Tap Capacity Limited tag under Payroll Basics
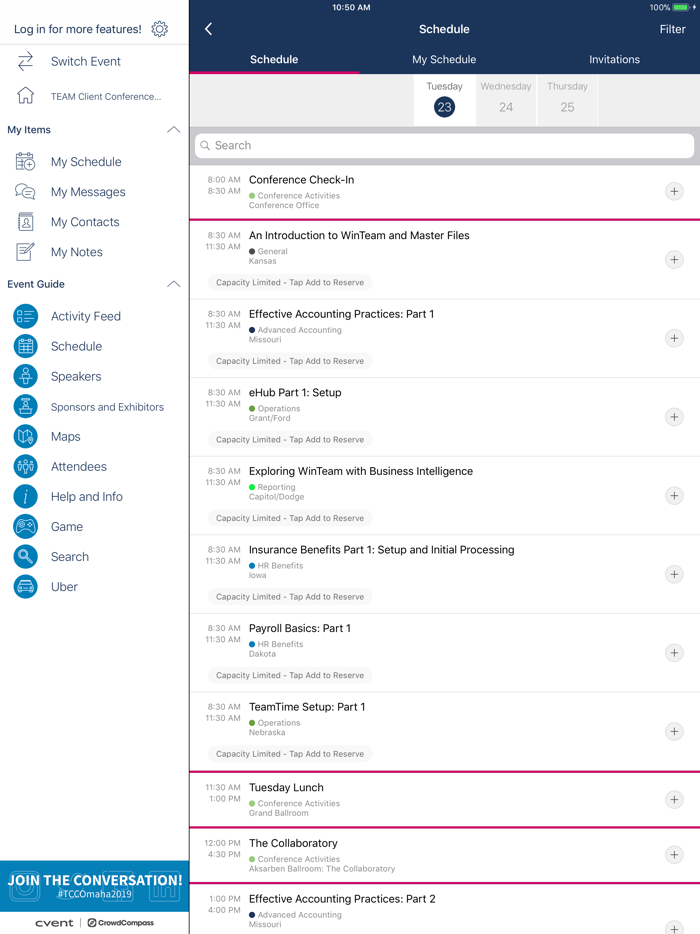Screen dimensions: 700x934 coord(290,675)
